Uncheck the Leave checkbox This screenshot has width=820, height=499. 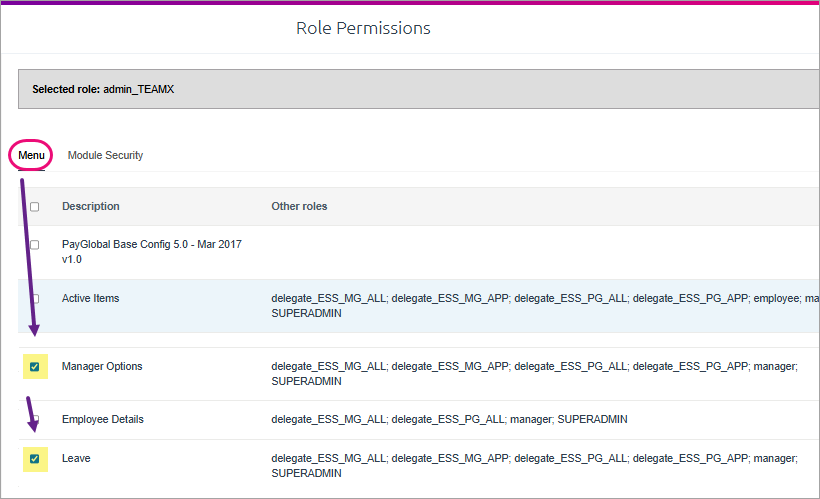(35, 459)
